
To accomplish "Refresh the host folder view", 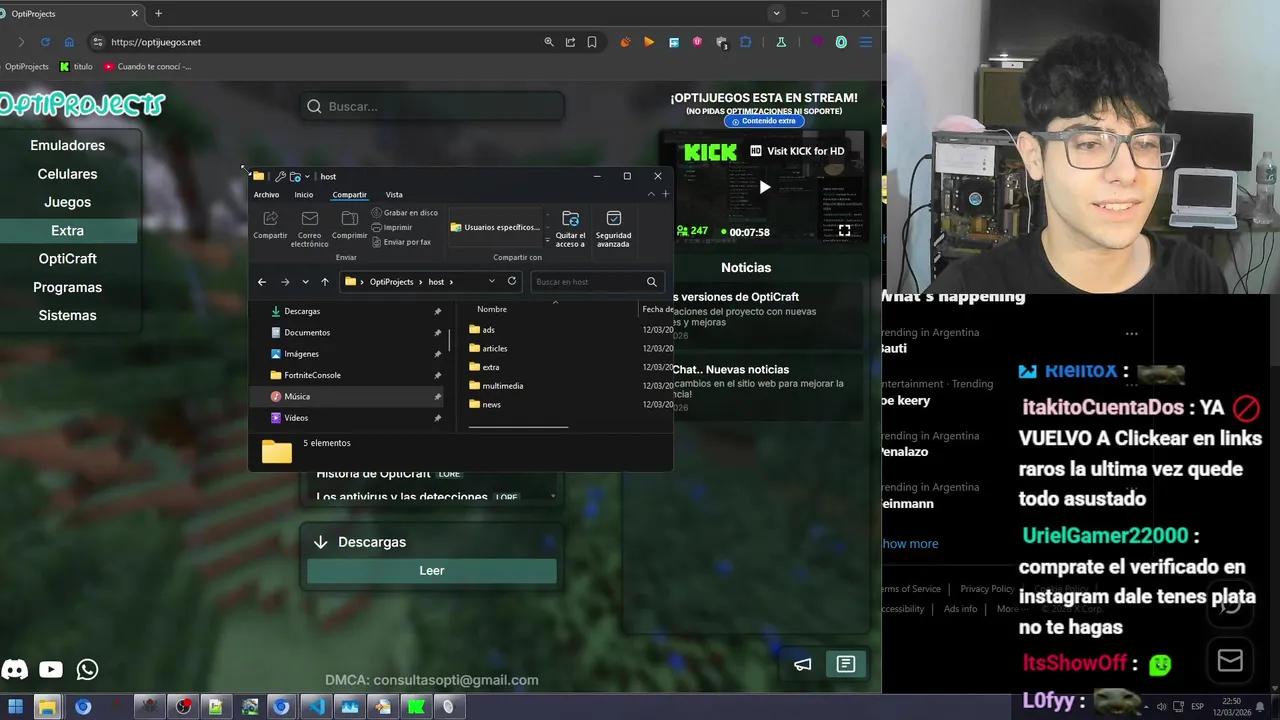I will (x=512, y=282).
